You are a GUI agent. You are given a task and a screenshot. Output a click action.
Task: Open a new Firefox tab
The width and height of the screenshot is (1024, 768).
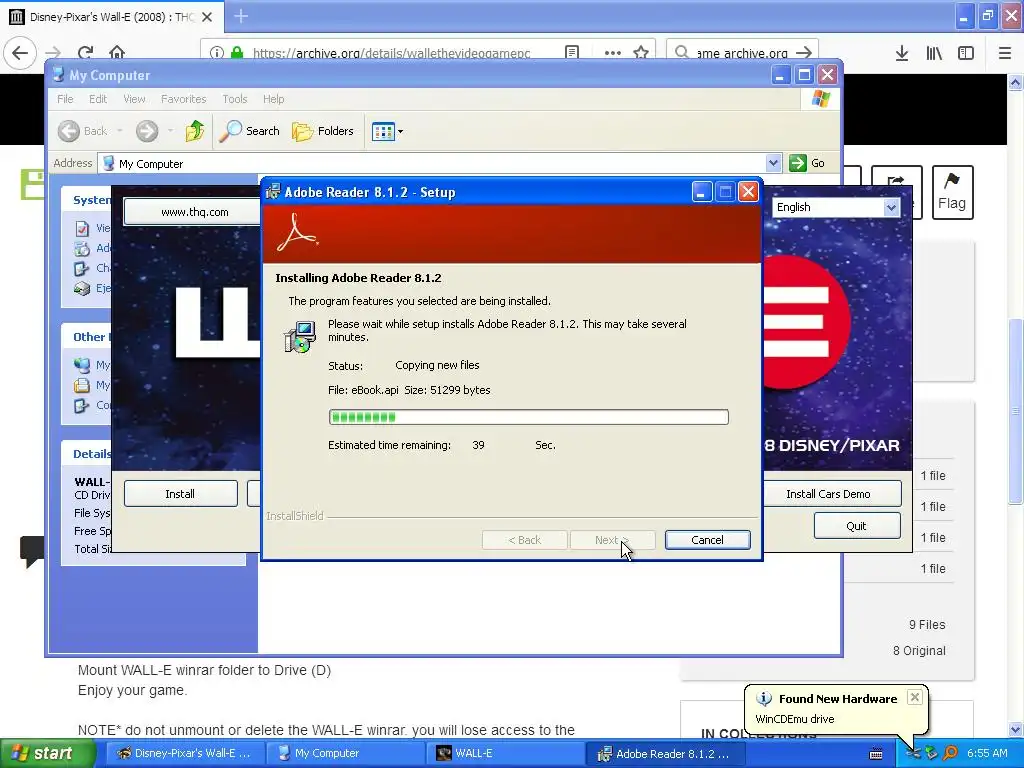(241, 16)
